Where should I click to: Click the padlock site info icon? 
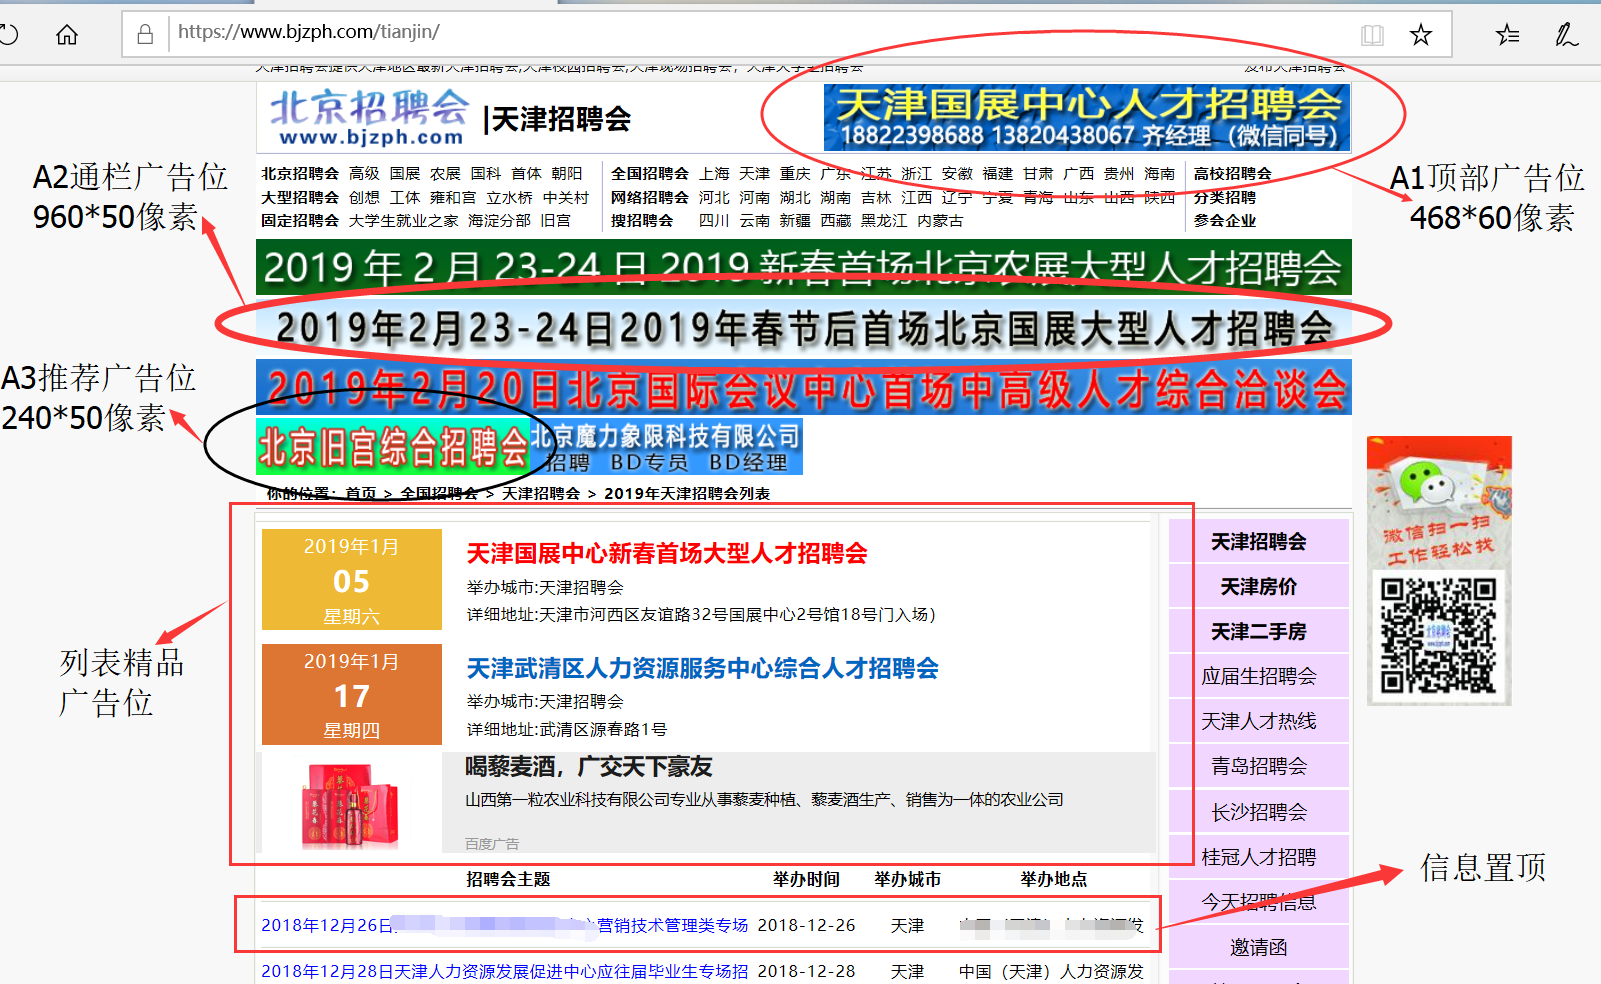click(x=145, y=34)
